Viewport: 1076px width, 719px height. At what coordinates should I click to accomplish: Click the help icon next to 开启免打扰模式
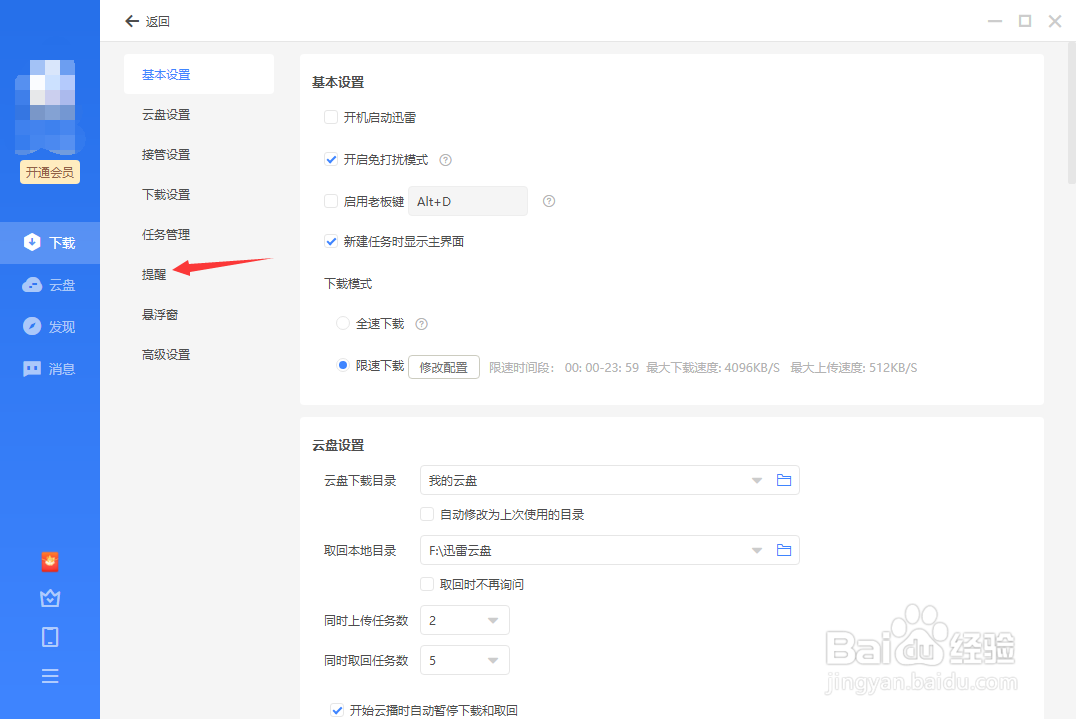tap(445, 159)
